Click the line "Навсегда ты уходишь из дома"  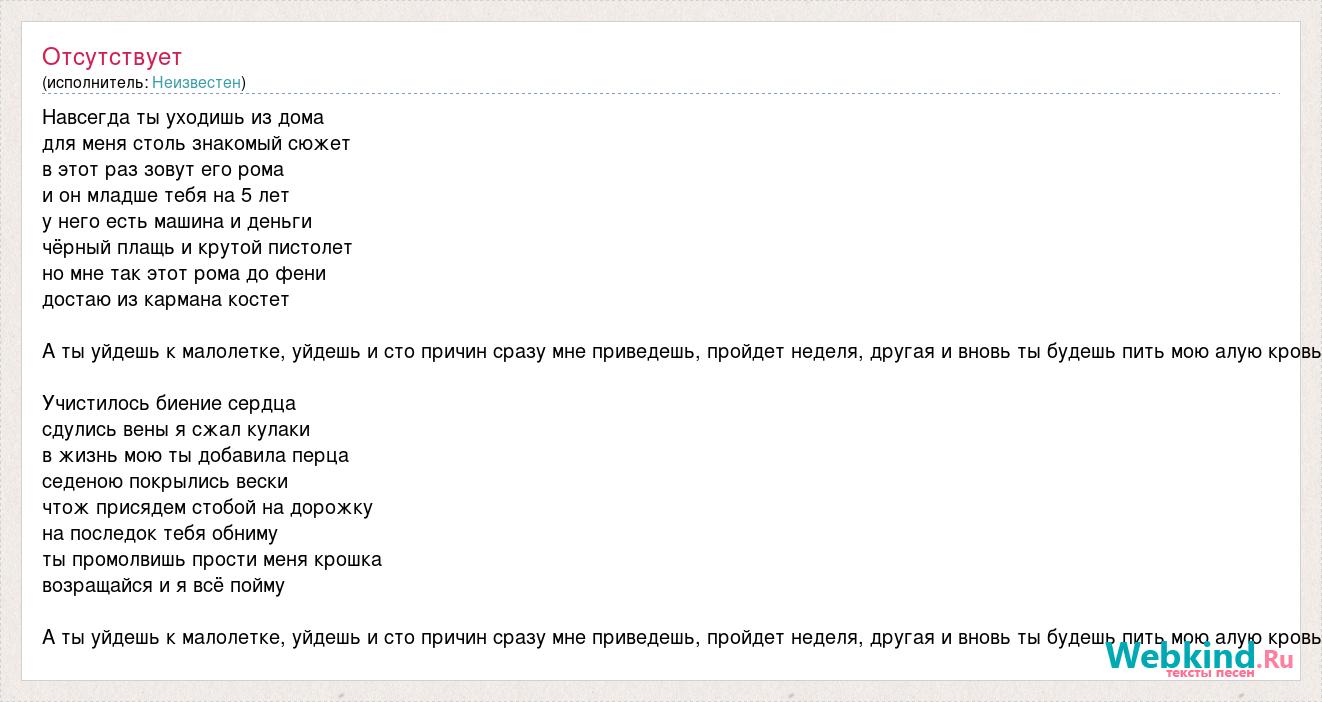click(183, 117)
